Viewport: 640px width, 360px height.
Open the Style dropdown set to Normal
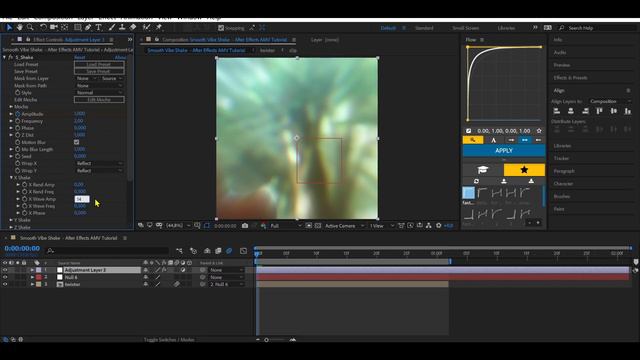tap(99, 93)
